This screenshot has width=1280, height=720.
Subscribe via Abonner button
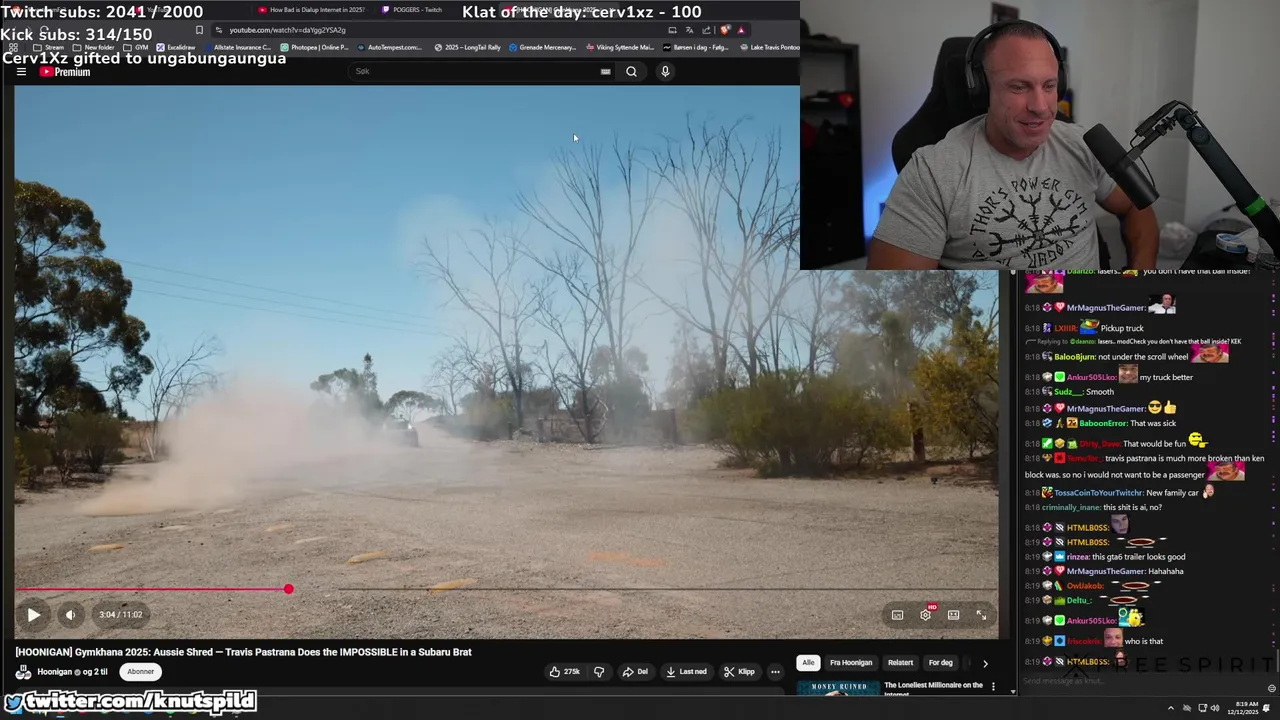click(141, 672)
